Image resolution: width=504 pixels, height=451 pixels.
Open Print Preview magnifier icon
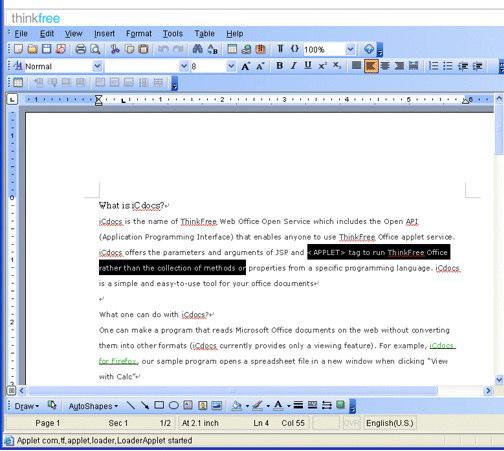point(95,49)
